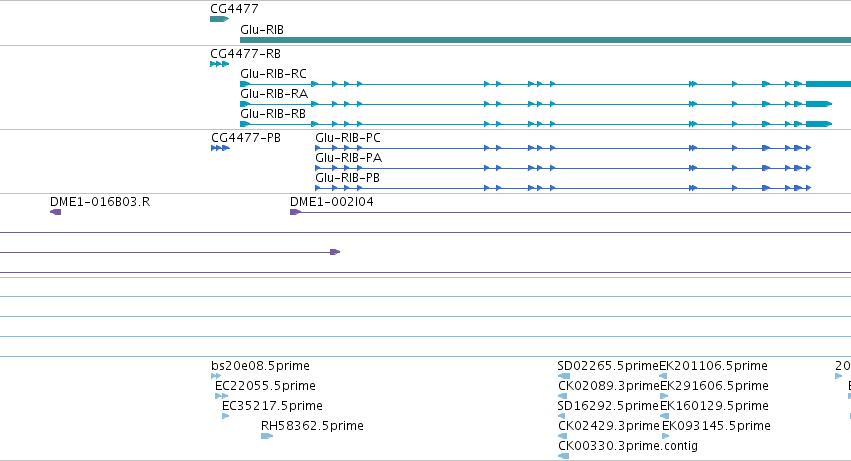Open the EK291606.5prime EST label
The image size is (851, 461).
pyautogui.click(x=714, y=386)
